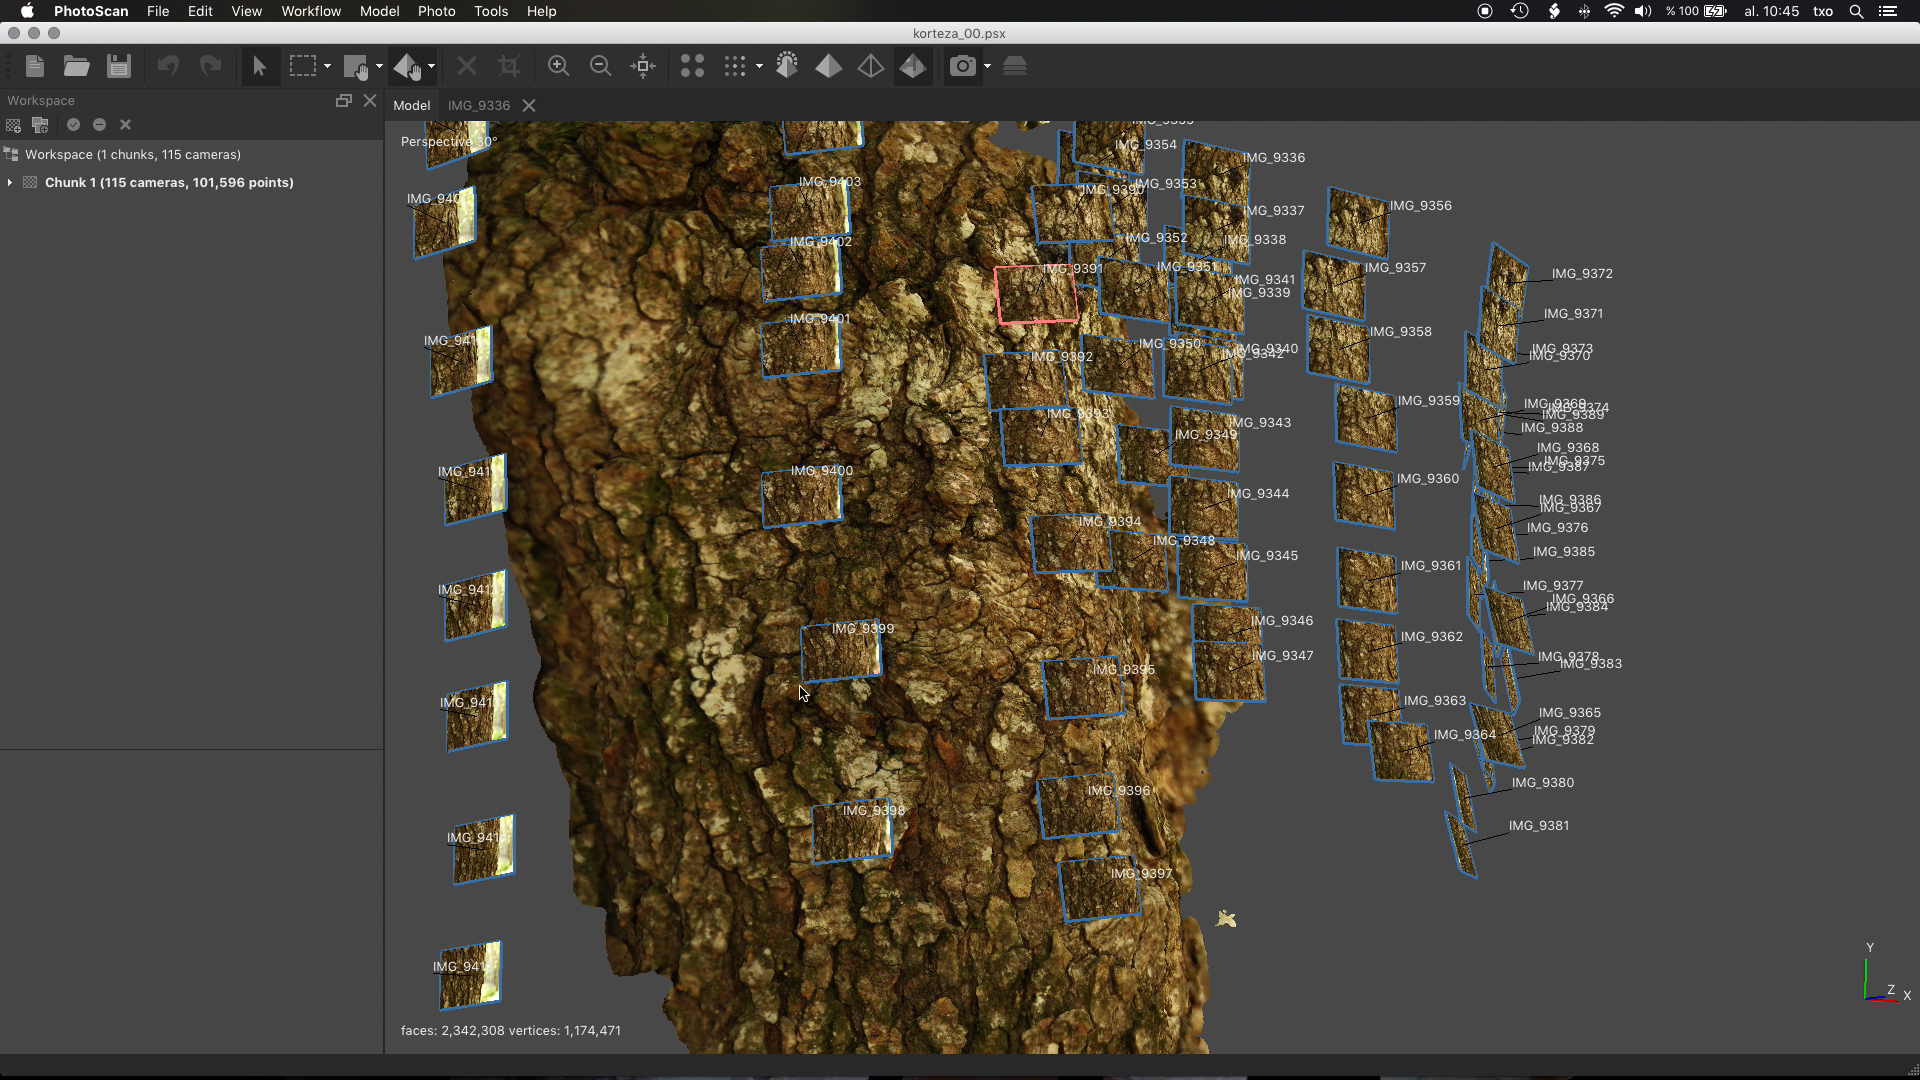Open the Workflow menu
This screenshot has height=1080, width=1920.
pyautogui.click(x=310, y=11)
